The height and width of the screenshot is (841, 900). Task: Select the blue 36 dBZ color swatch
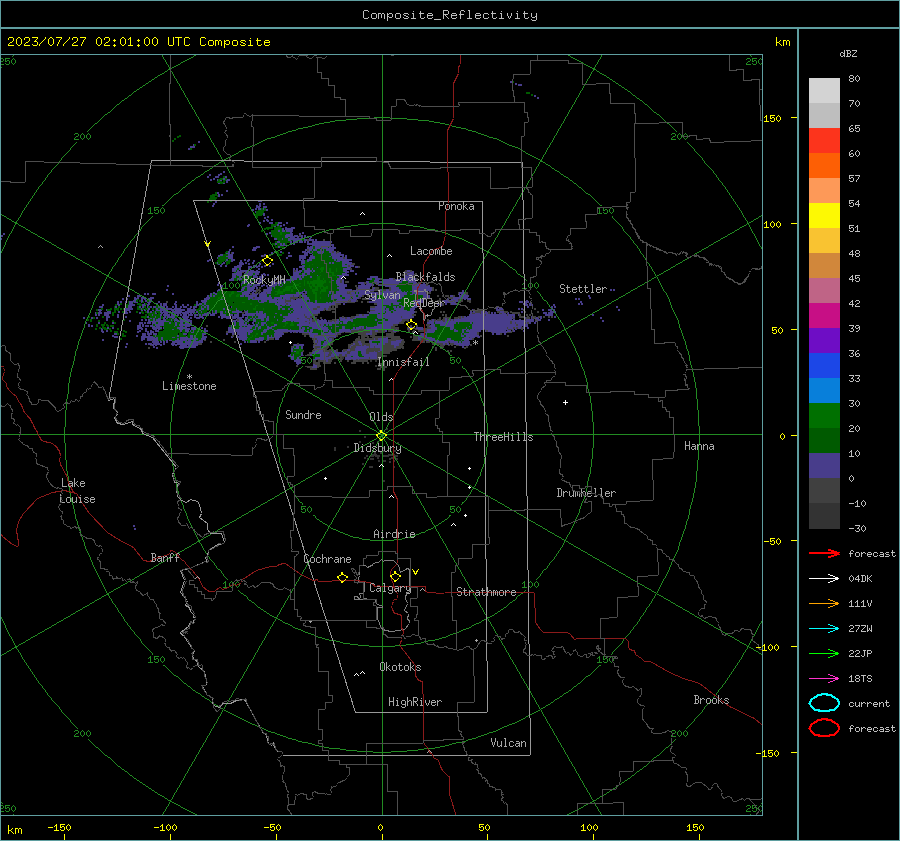click(824, 365)
